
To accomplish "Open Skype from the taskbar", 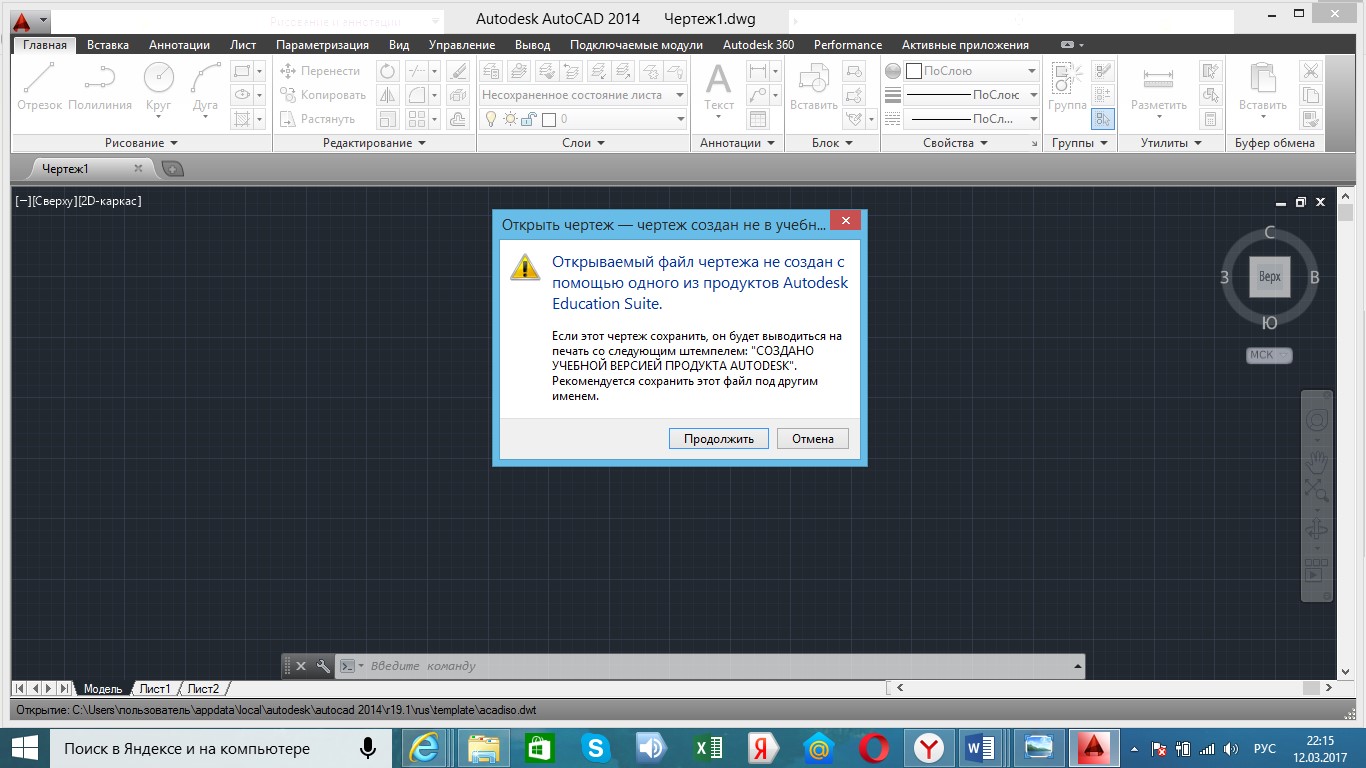I will 598,747.
